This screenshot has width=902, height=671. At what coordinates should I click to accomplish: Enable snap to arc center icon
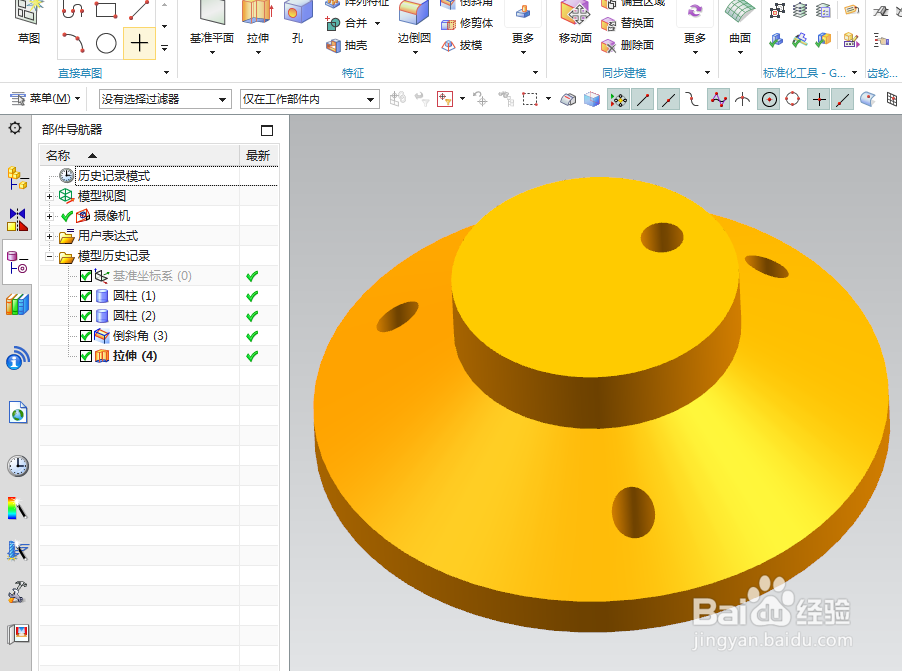pyautogui.click(x=769, y=100)
